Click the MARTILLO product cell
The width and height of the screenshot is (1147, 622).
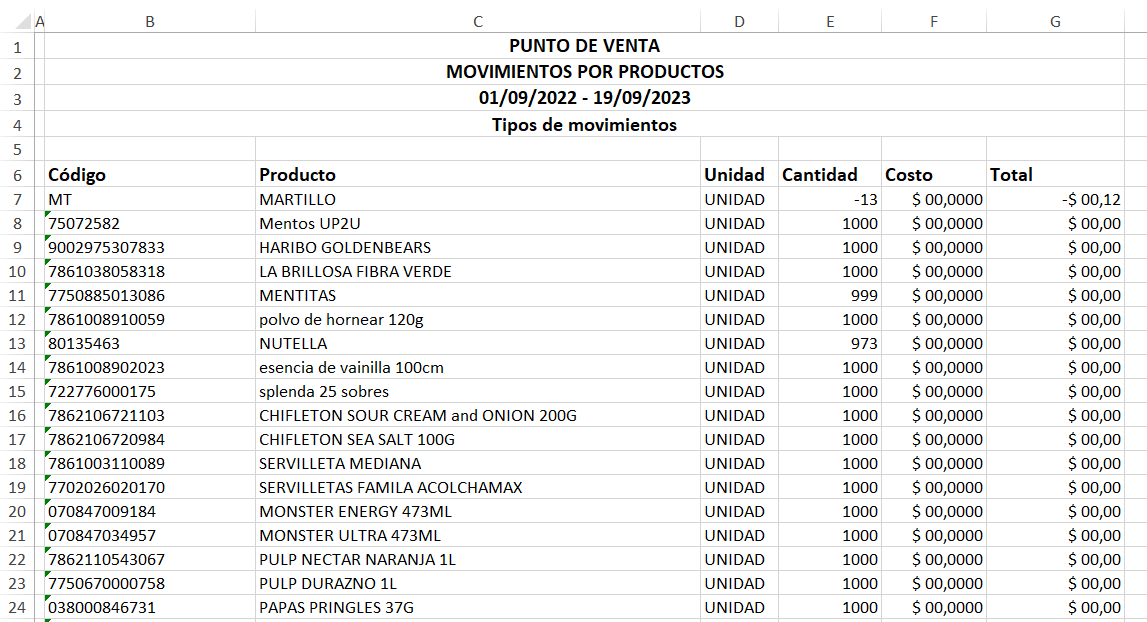coord(478,199)
